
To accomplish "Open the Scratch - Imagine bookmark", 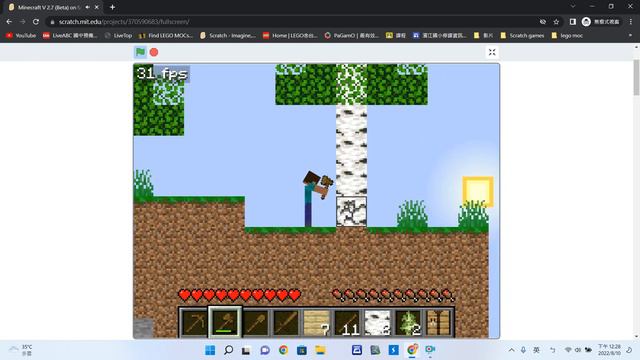I will 227,36.
